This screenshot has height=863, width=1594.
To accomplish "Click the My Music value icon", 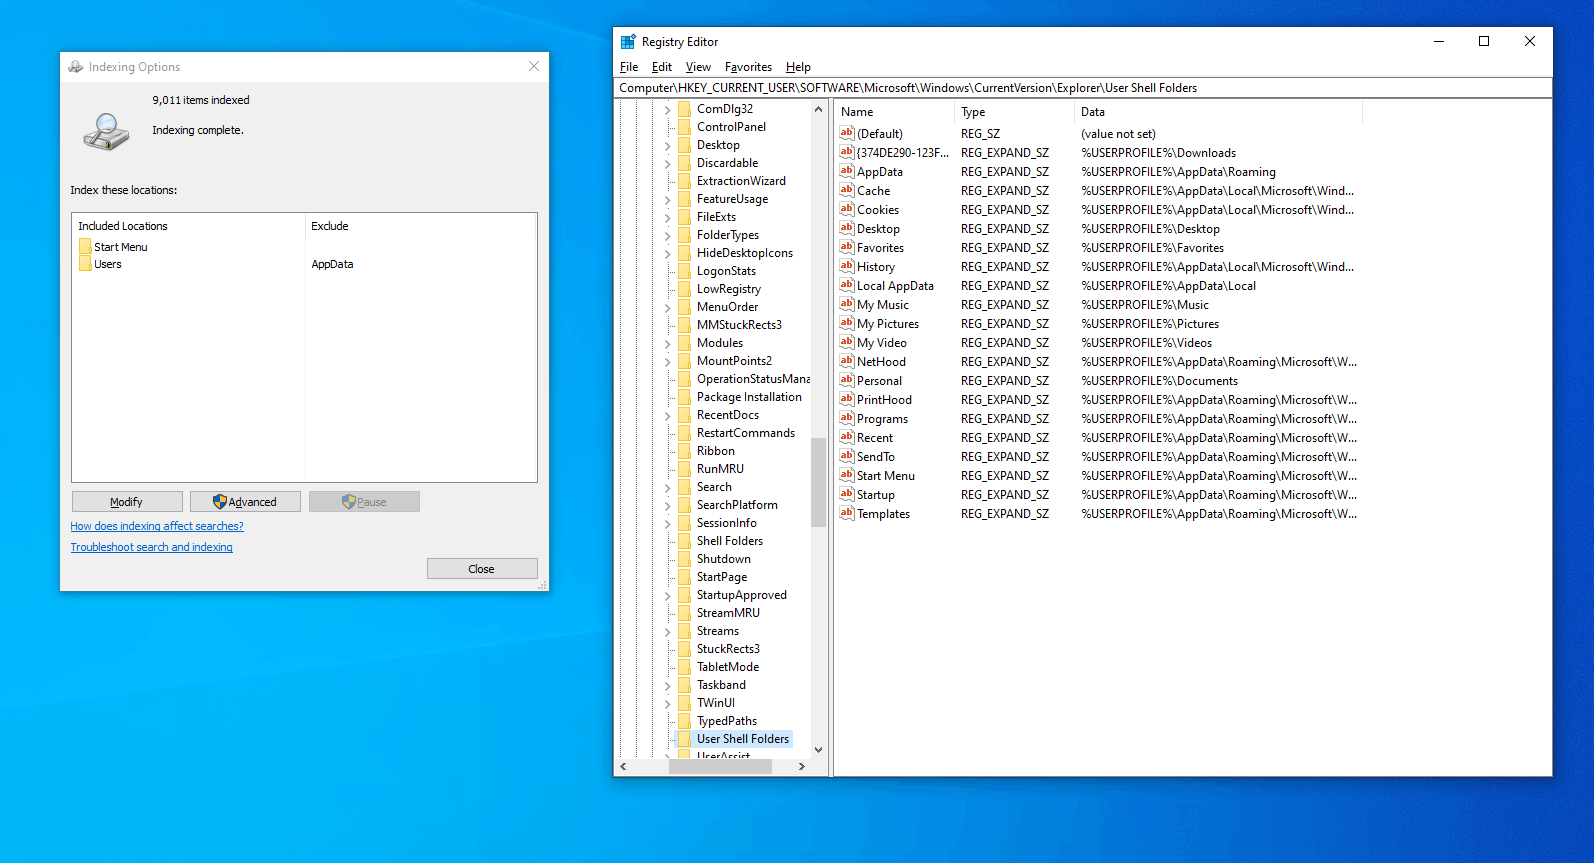I will point(847,304).
